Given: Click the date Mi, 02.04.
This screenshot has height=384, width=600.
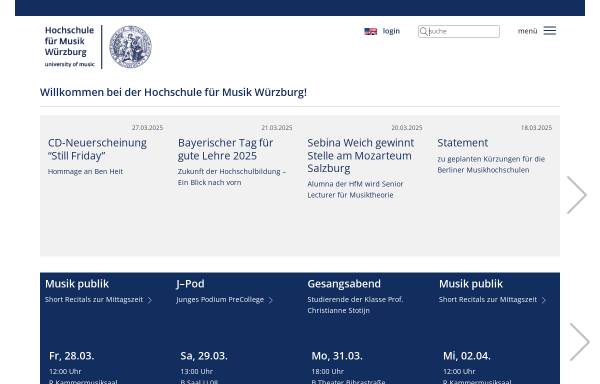Looking at the screenshot, I should point(466,356).
